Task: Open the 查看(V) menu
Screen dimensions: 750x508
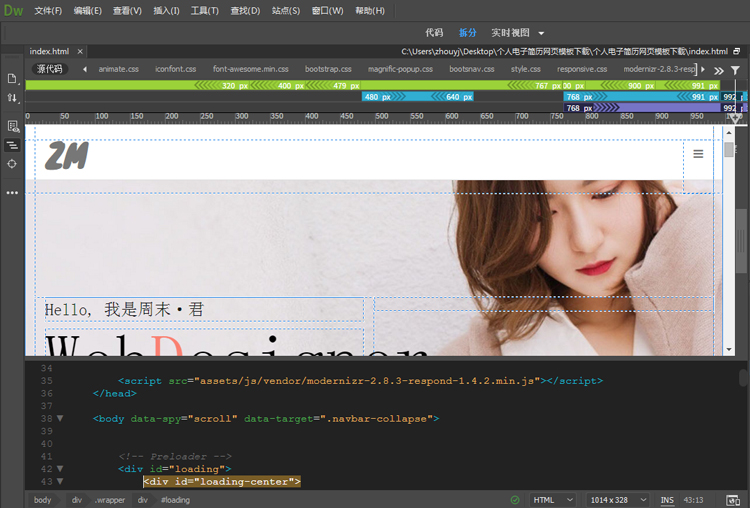Action: [127, 11]
